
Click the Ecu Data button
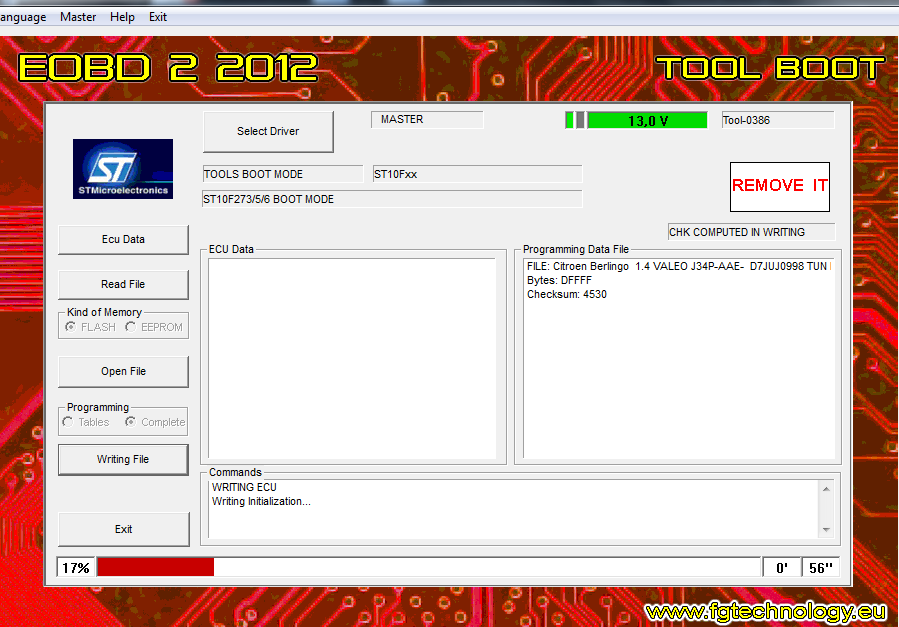click(123, 240)
